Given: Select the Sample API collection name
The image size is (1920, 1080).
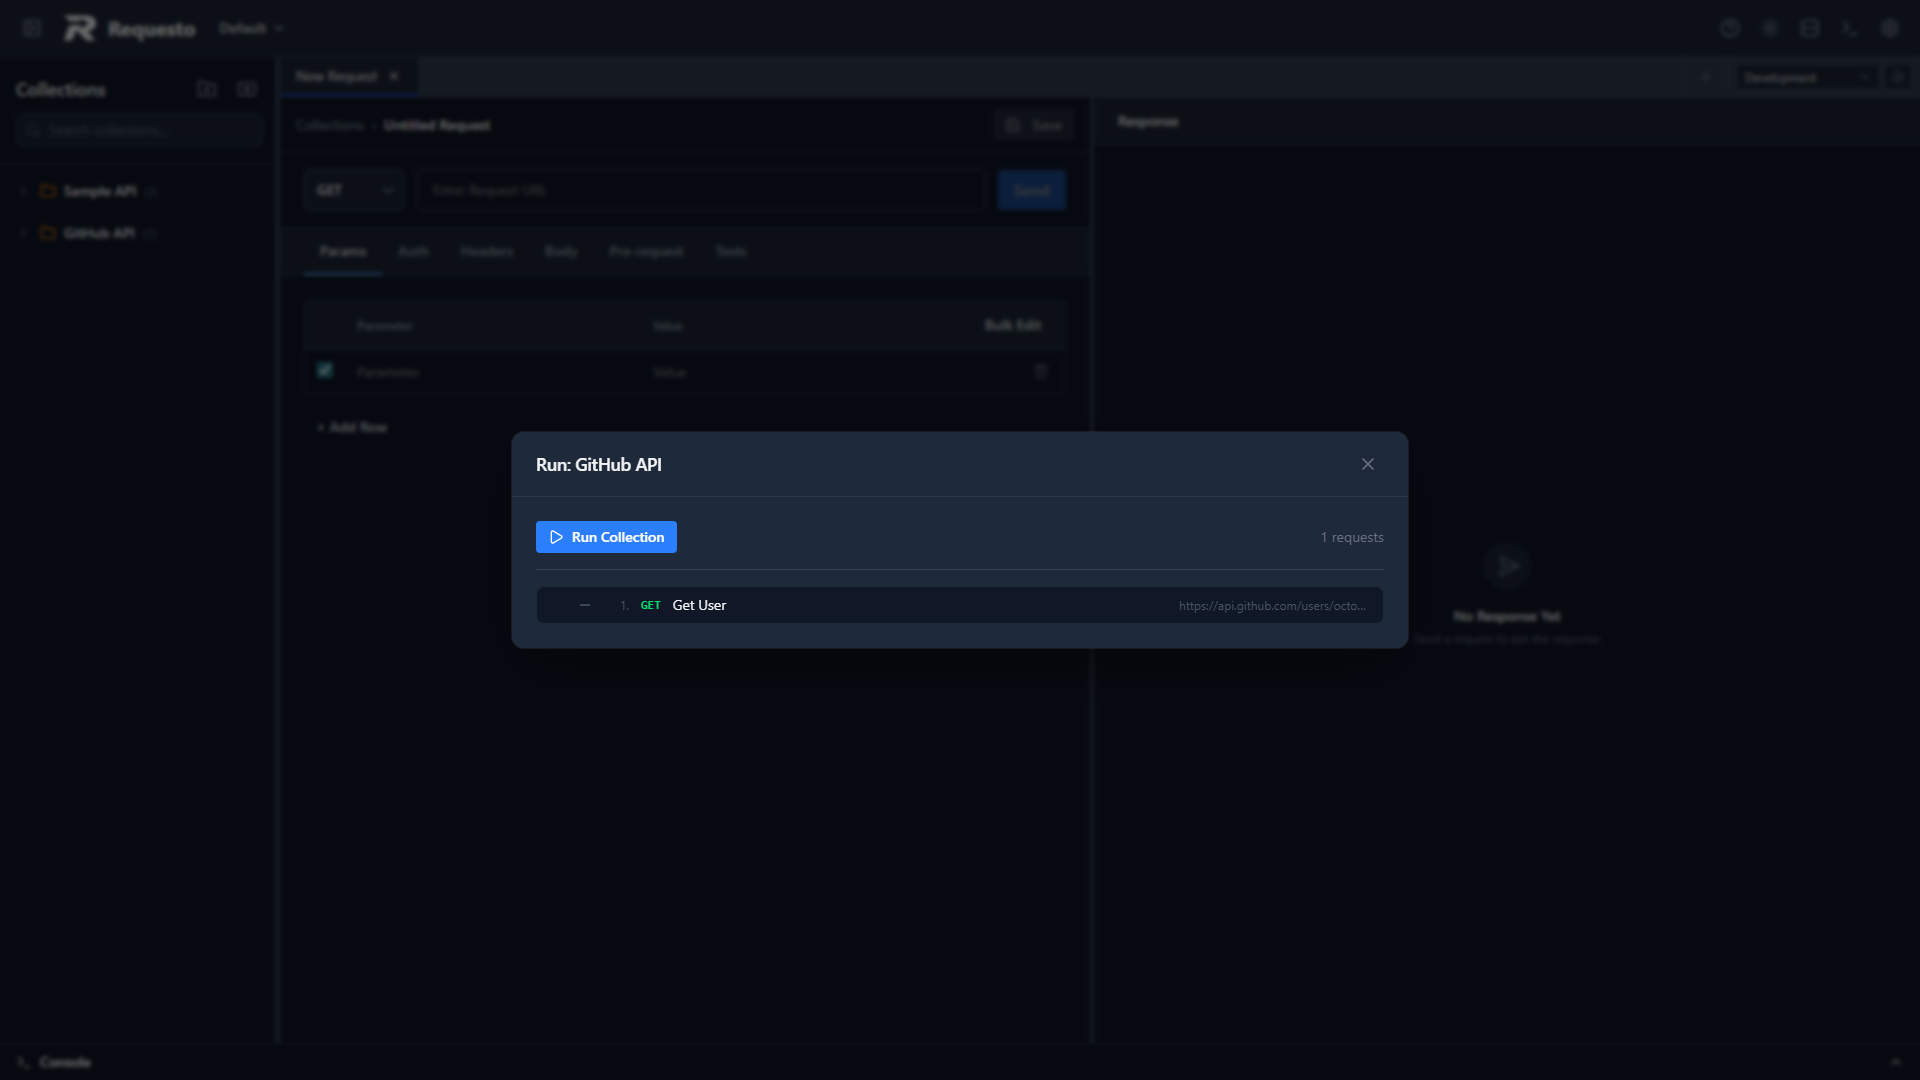Looking at the screenshot, I should point(100,191).
